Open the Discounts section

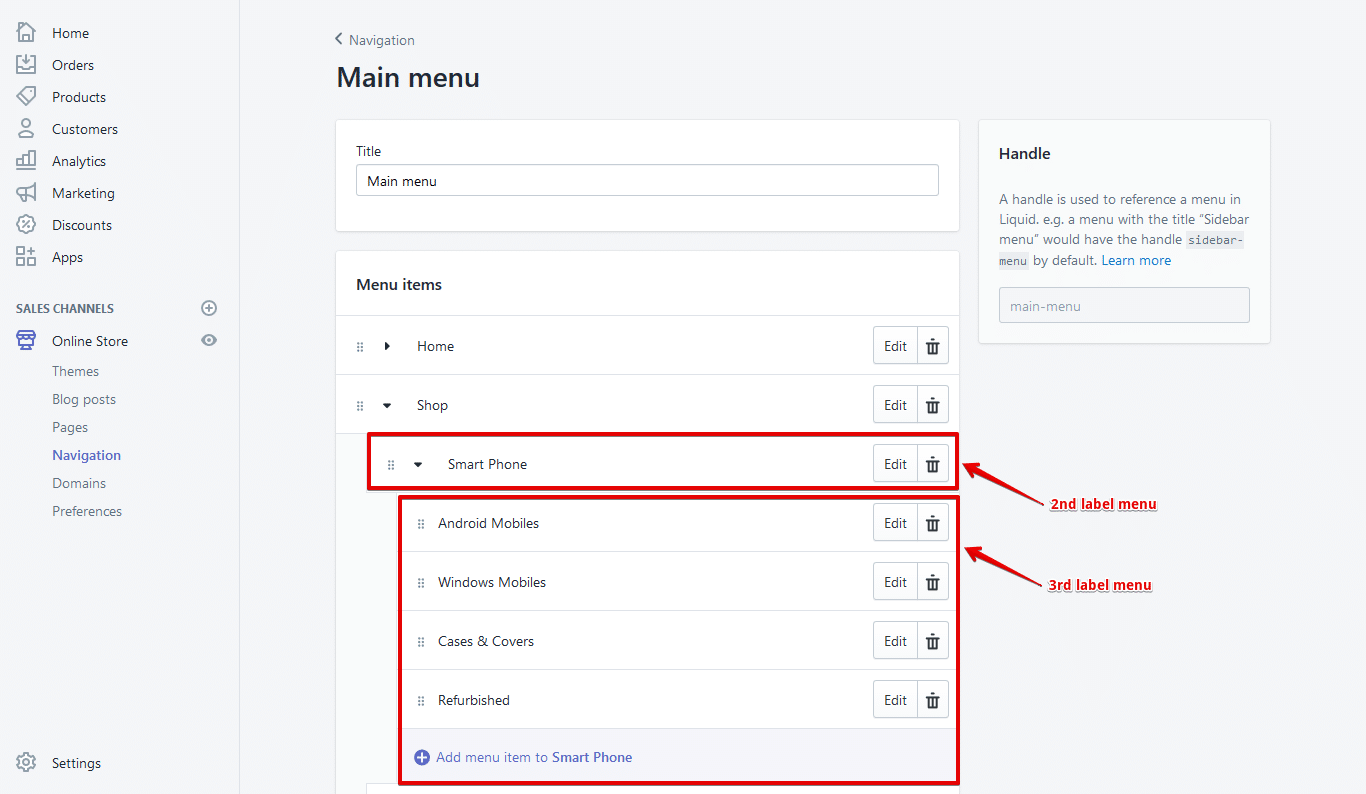[x=79, y=224]
